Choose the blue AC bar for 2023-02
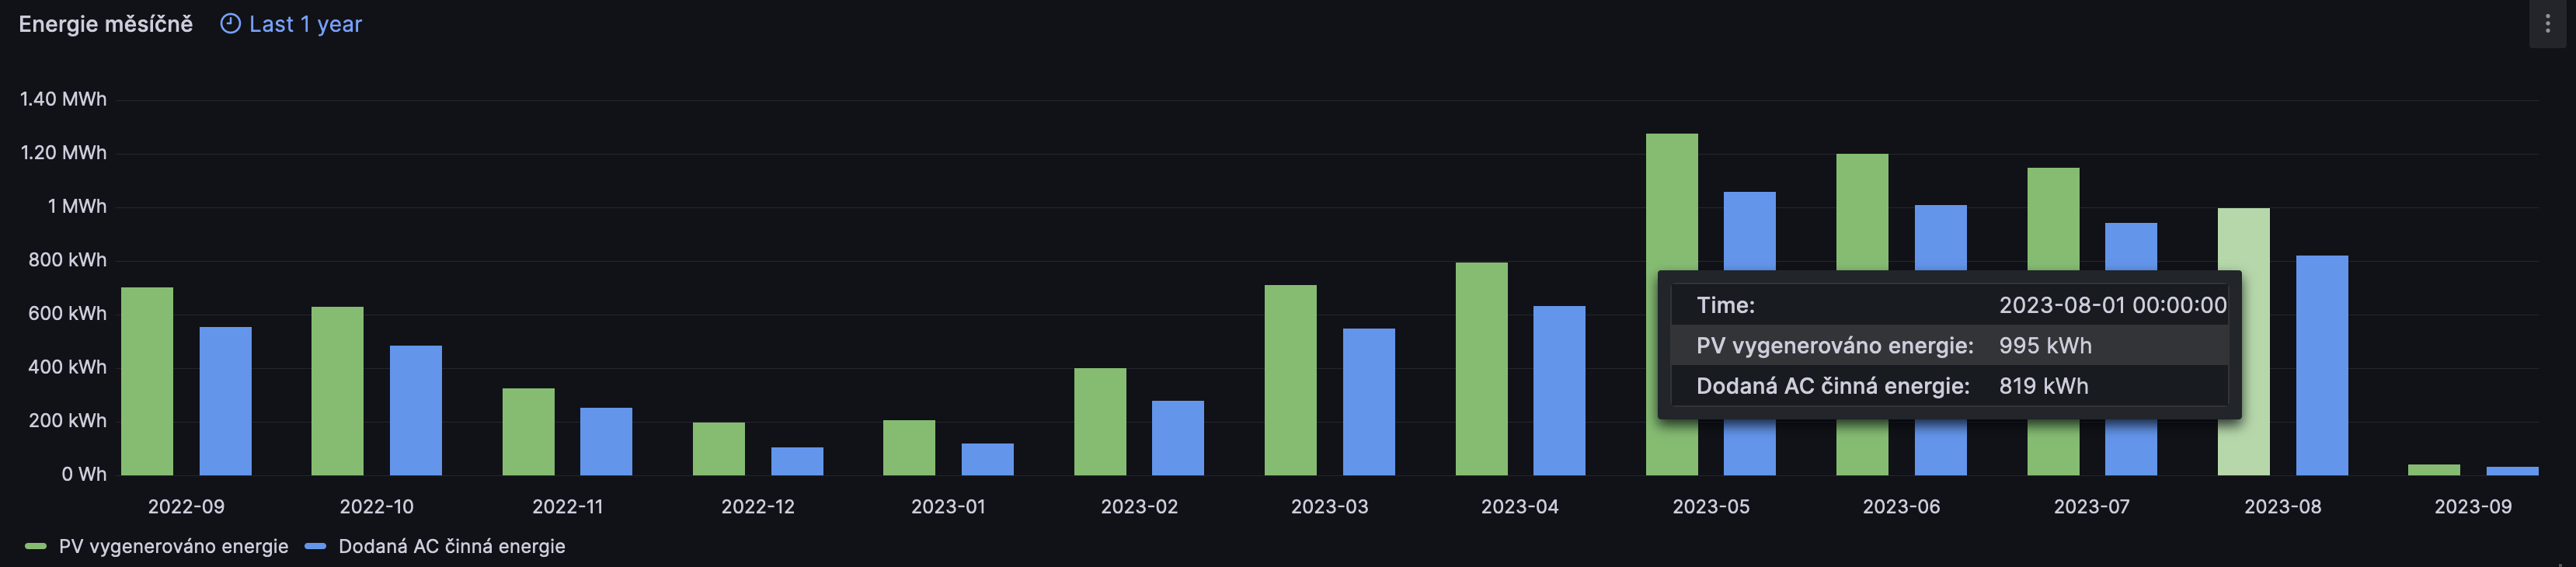 coord(1178,438)
